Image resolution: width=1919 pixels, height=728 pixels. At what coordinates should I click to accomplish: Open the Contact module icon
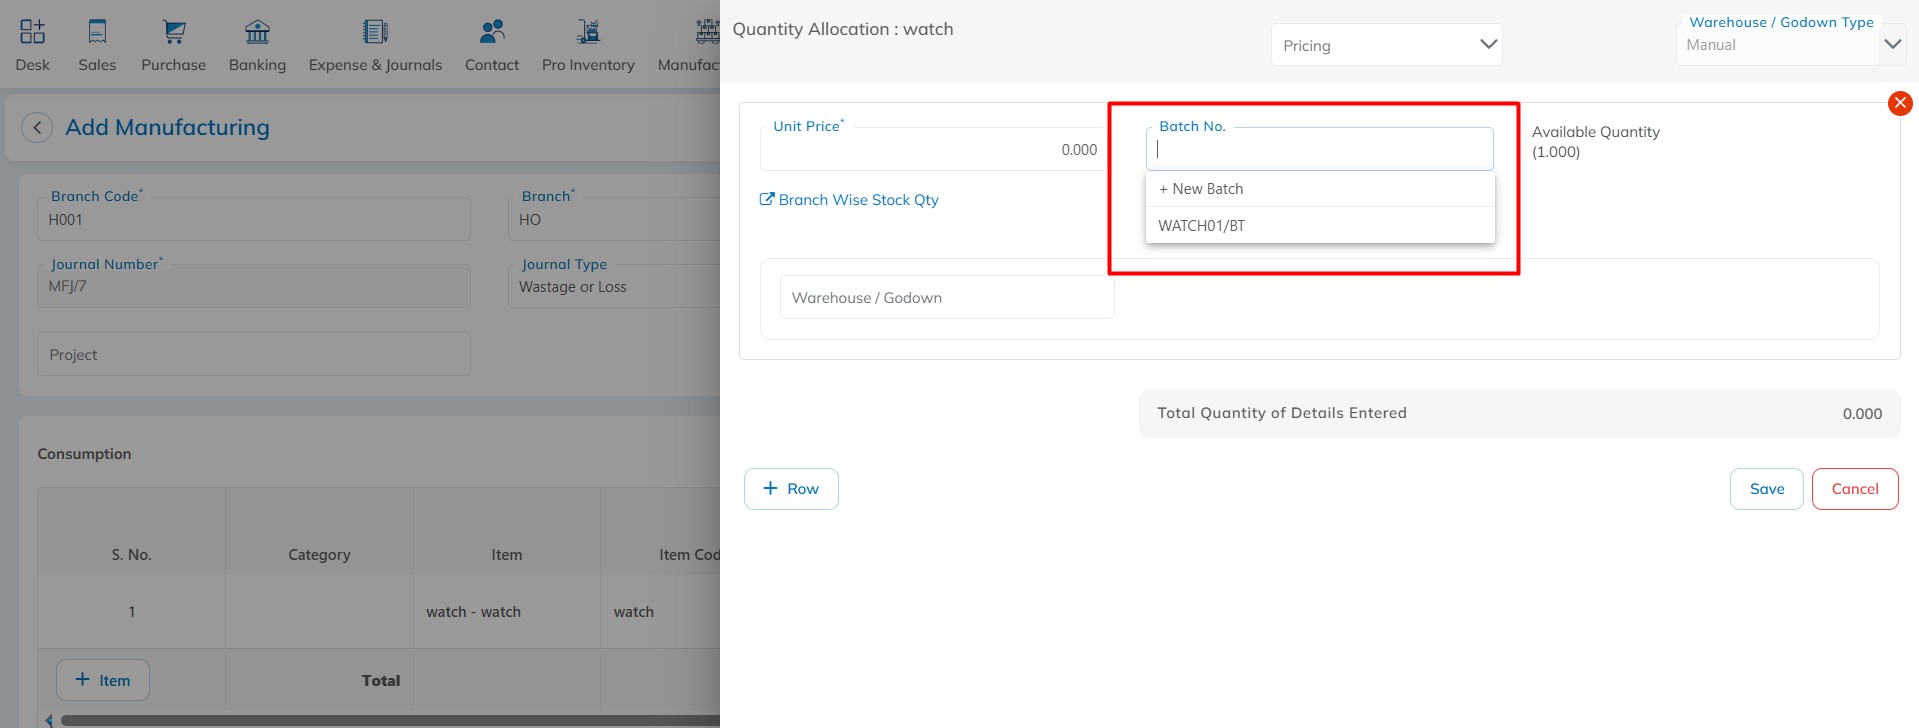492,32
